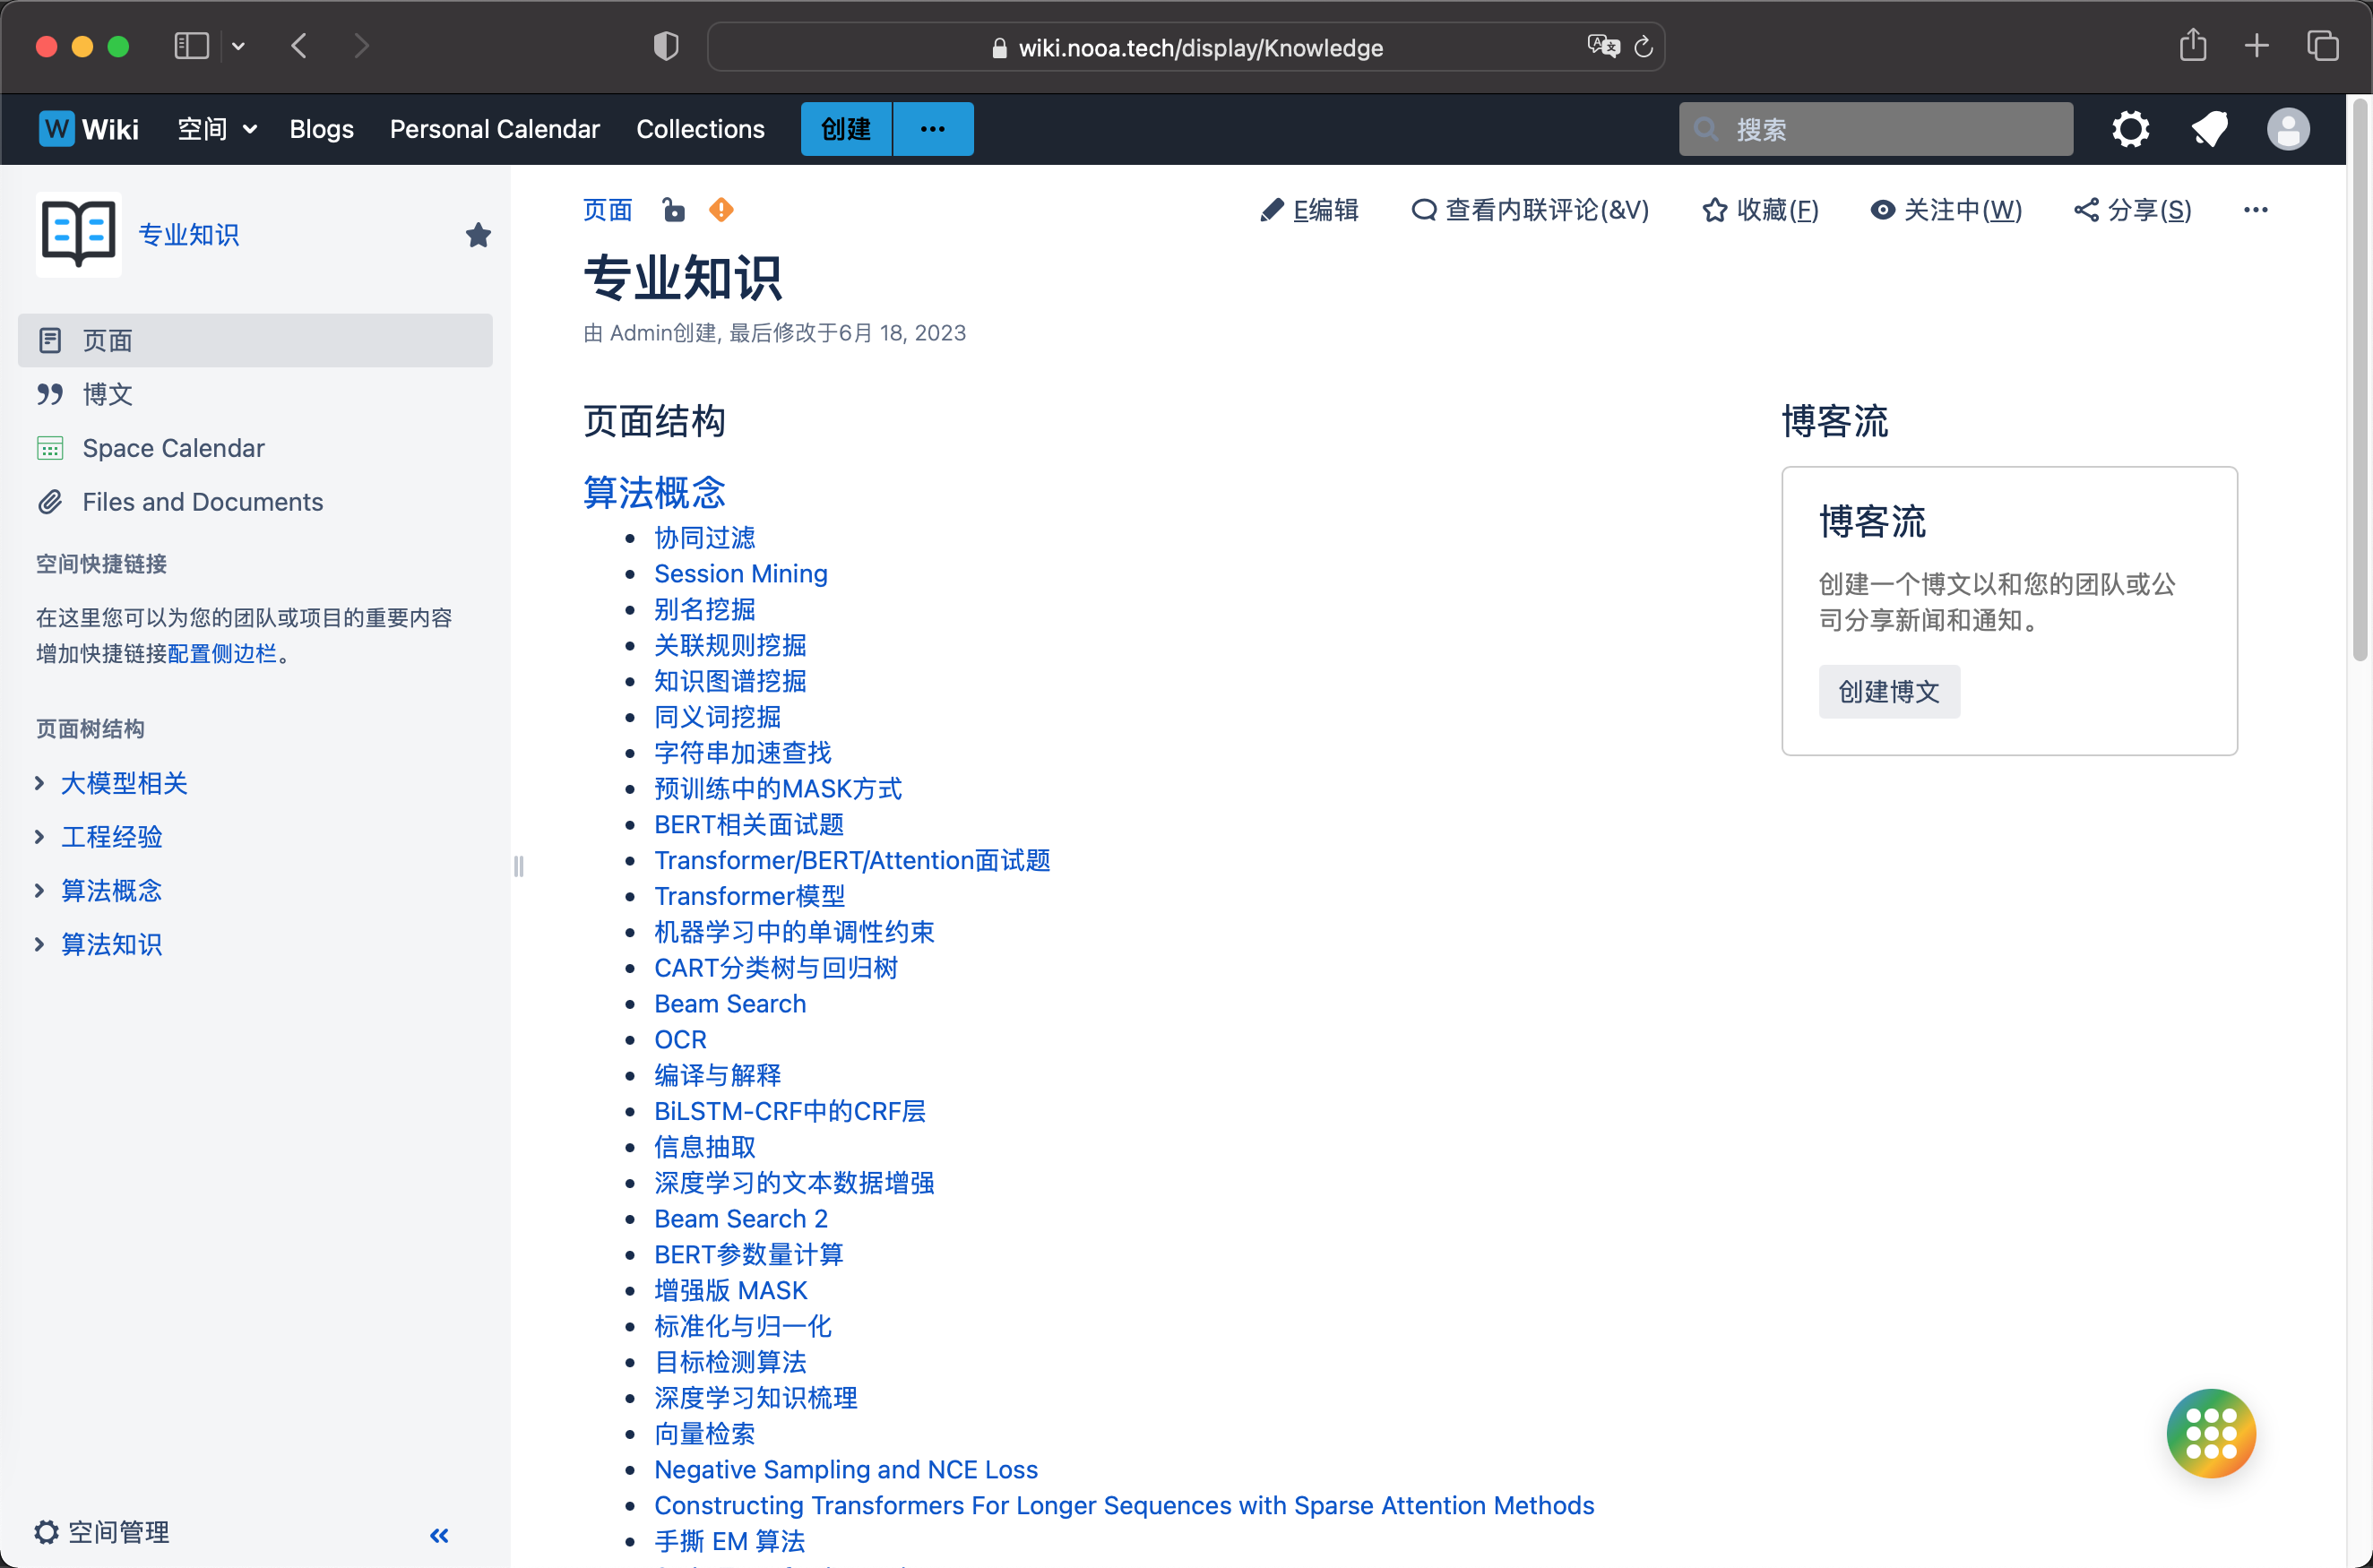This screenshot has width=2373, height=1568.
Task: Open the colorful grid floating app button
Action: click(2210, 1432)
